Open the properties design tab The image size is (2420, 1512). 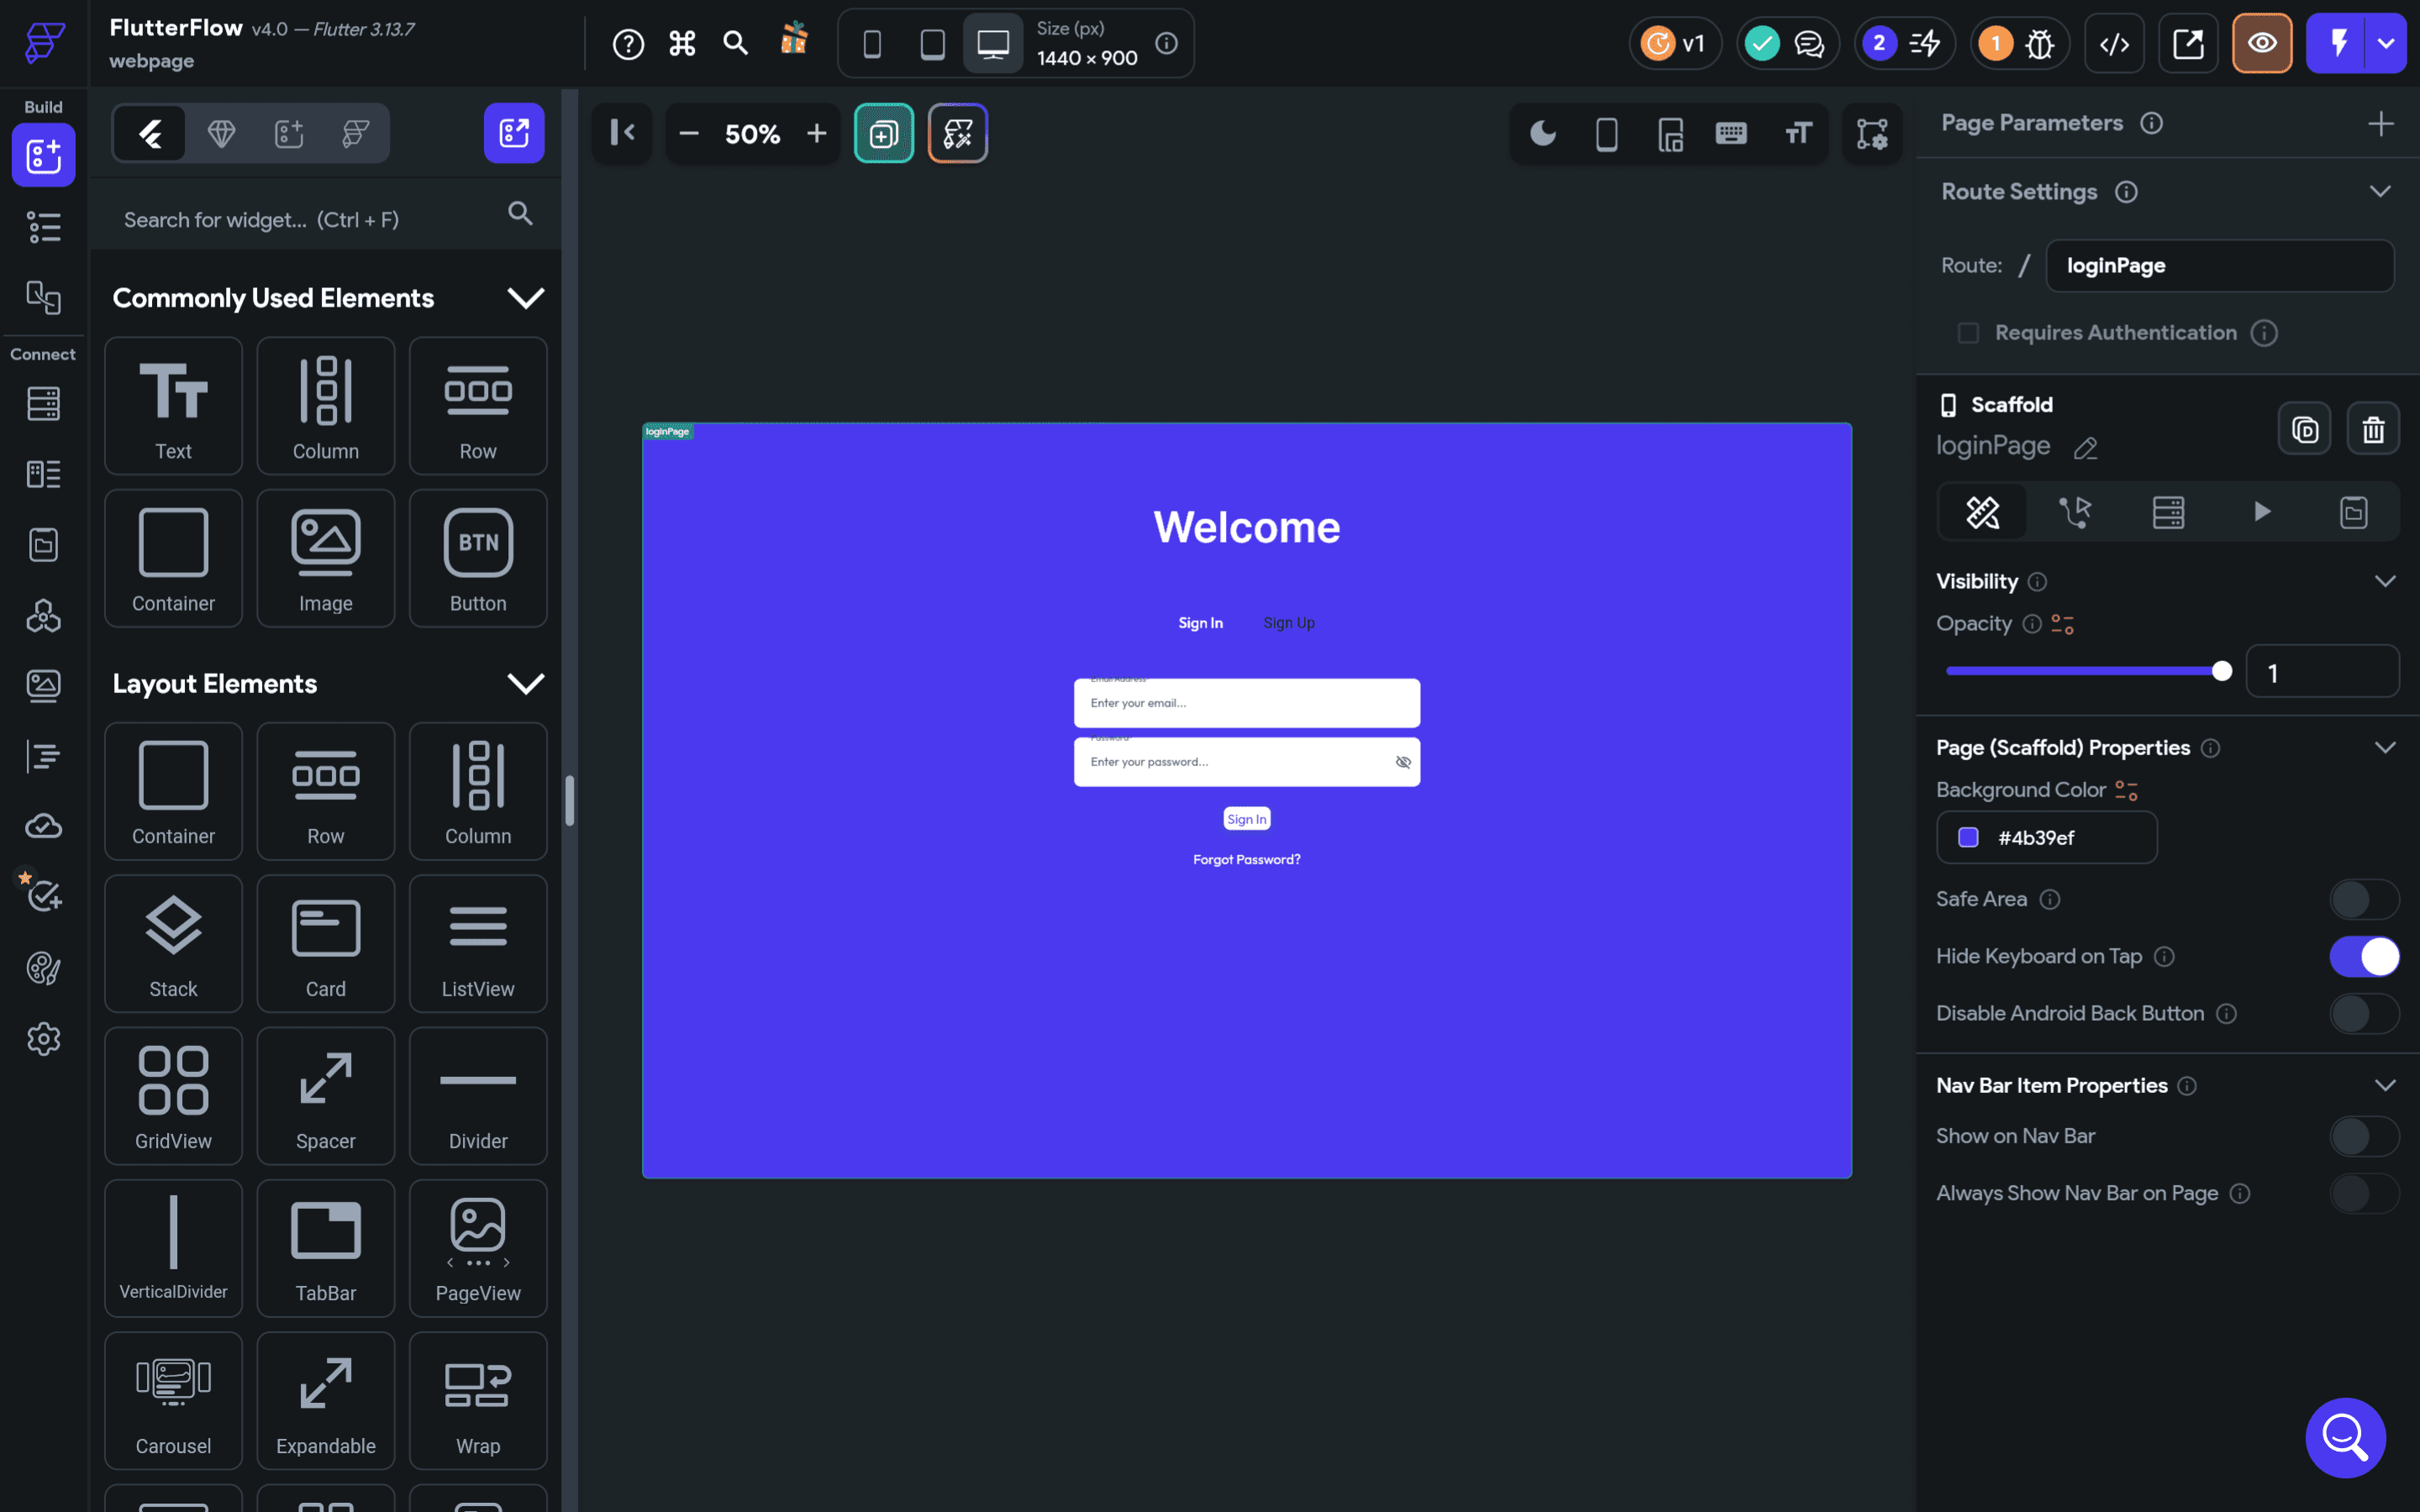[x=1982, y=513]
